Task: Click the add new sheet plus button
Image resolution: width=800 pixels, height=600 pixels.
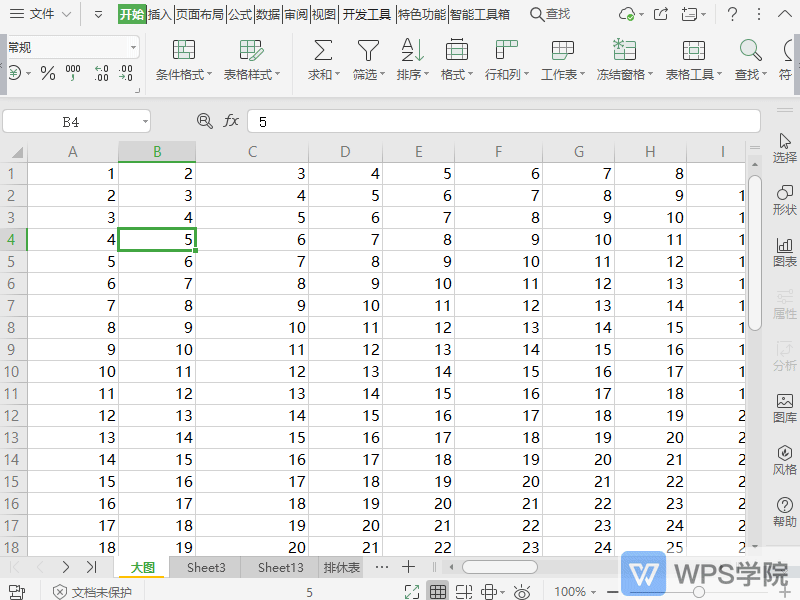Action: click(x=408, y=567)
